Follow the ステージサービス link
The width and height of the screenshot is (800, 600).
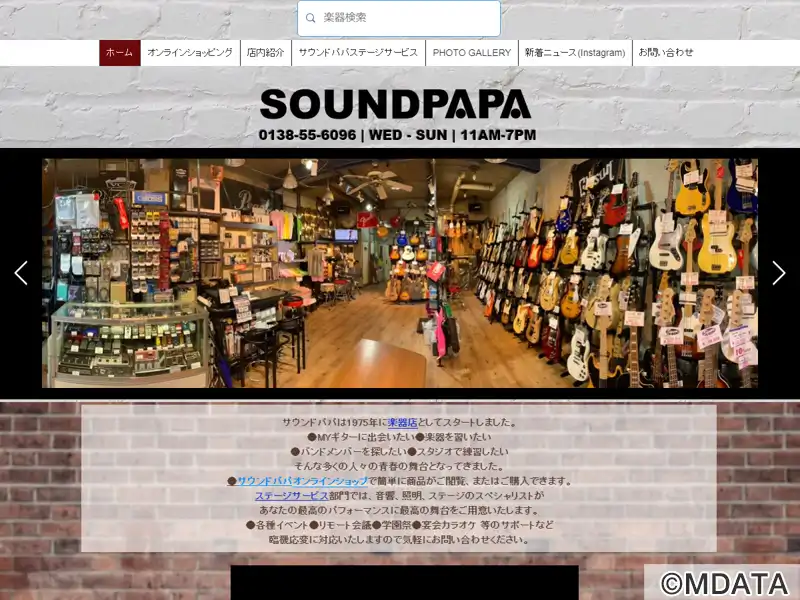[291, 496]
